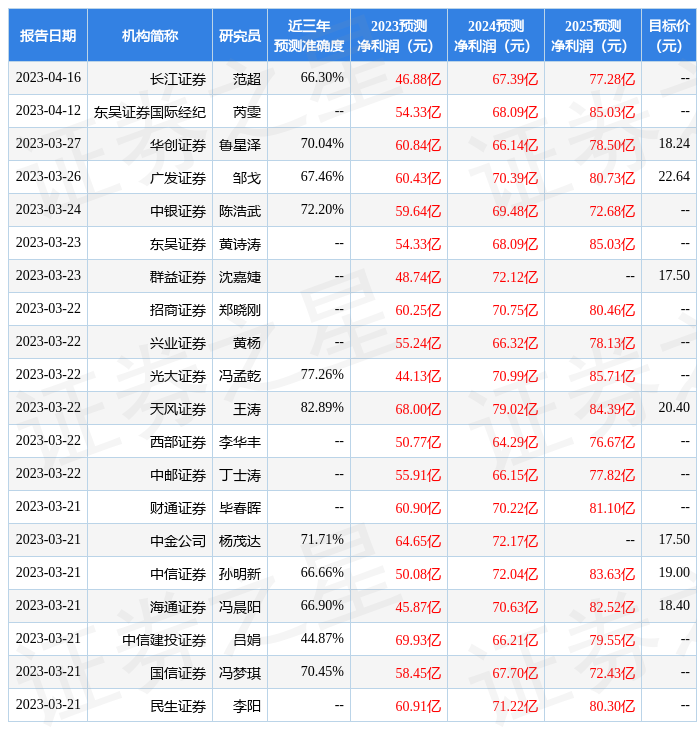Click the target price 18.40
This screenshot has height=730, width=697.
(x=674, y=605)
